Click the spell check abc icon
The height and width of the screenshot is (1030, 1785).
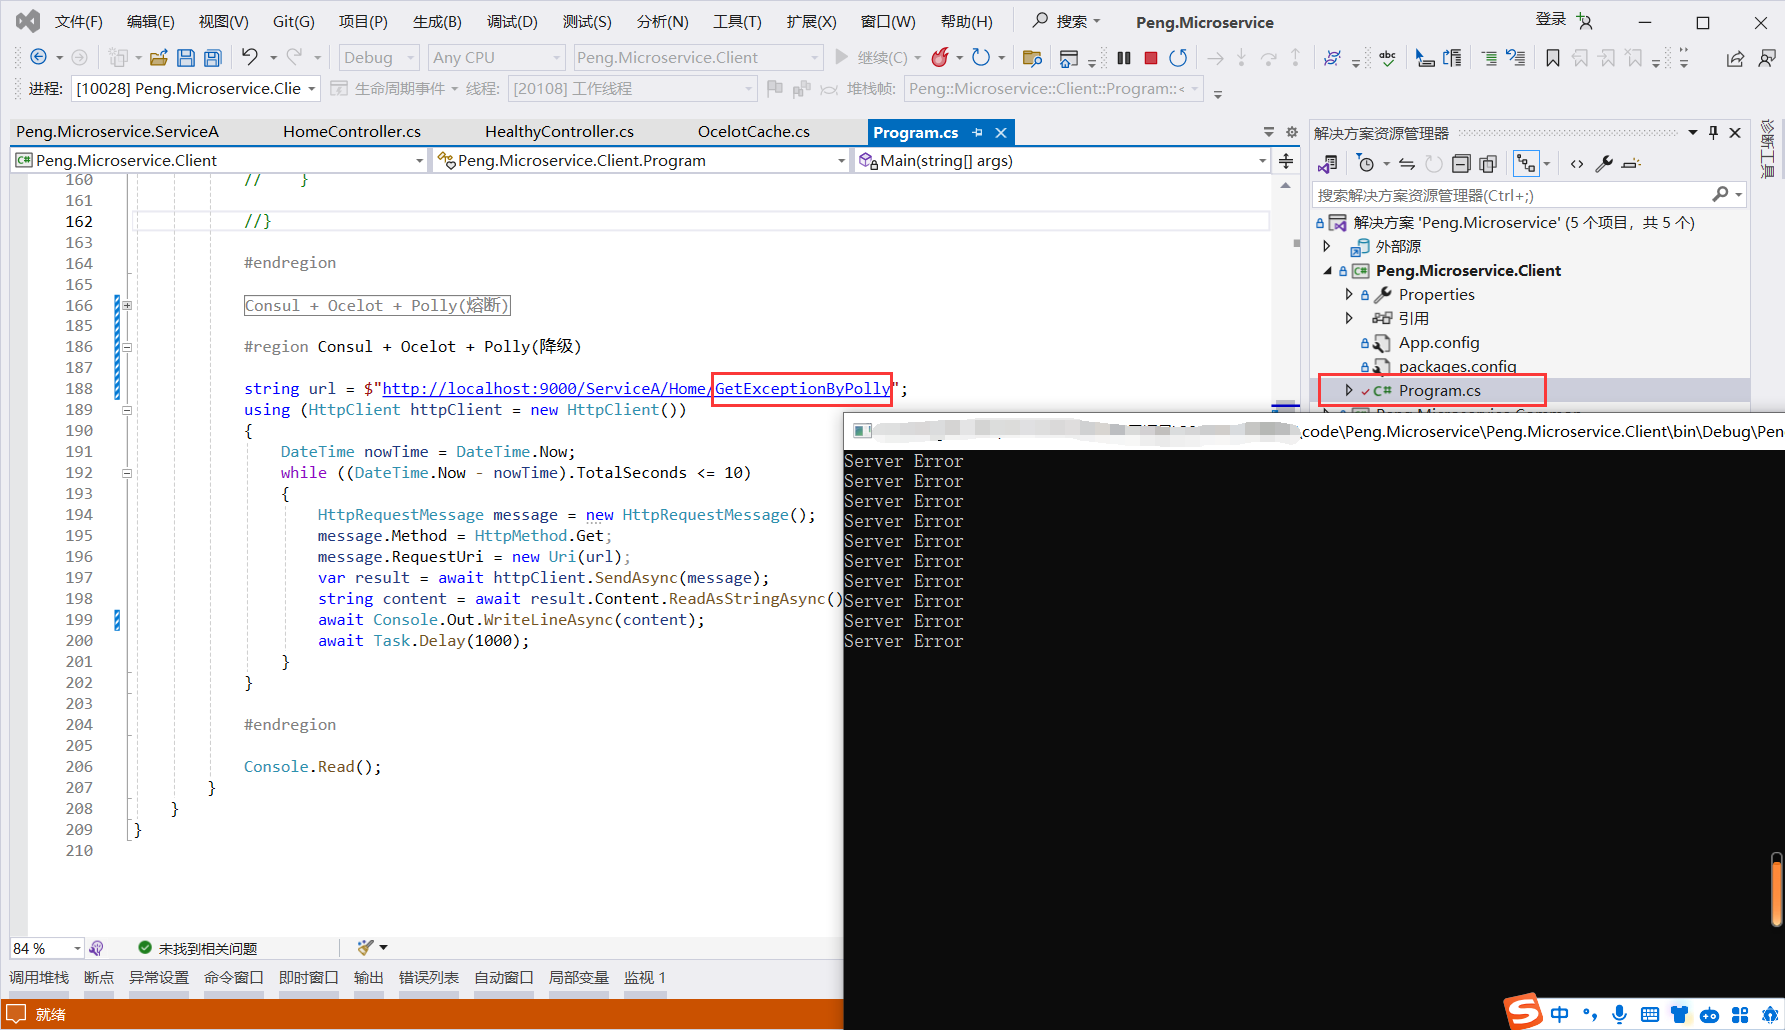tap(1388, 58)
